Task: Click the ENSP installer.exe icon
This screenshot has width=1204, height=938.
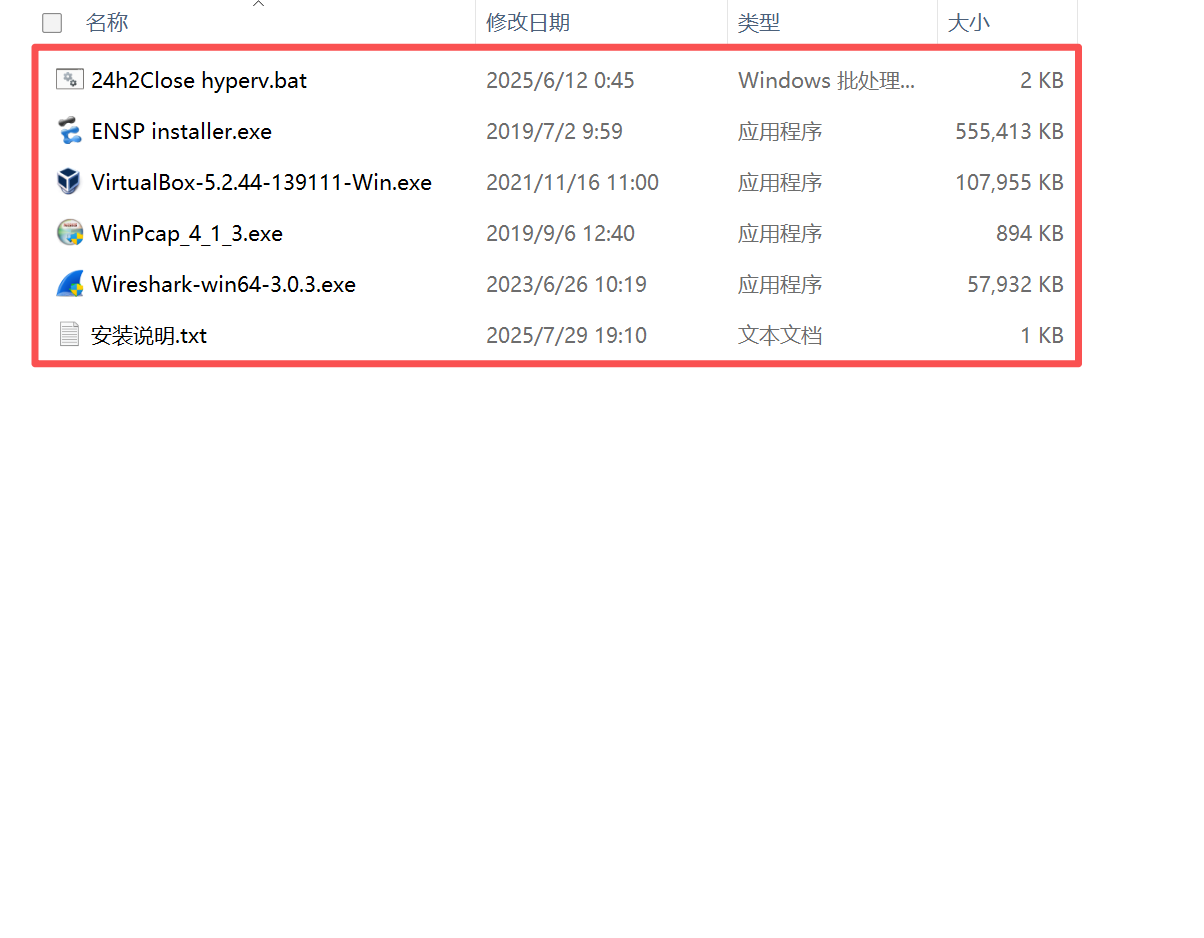Action: click(x=68, y=131)
